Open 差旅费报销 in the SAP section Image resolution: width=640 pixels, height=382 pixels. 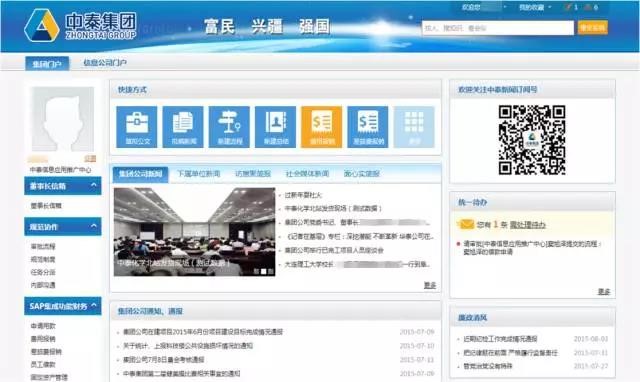(x=46, y=352)
